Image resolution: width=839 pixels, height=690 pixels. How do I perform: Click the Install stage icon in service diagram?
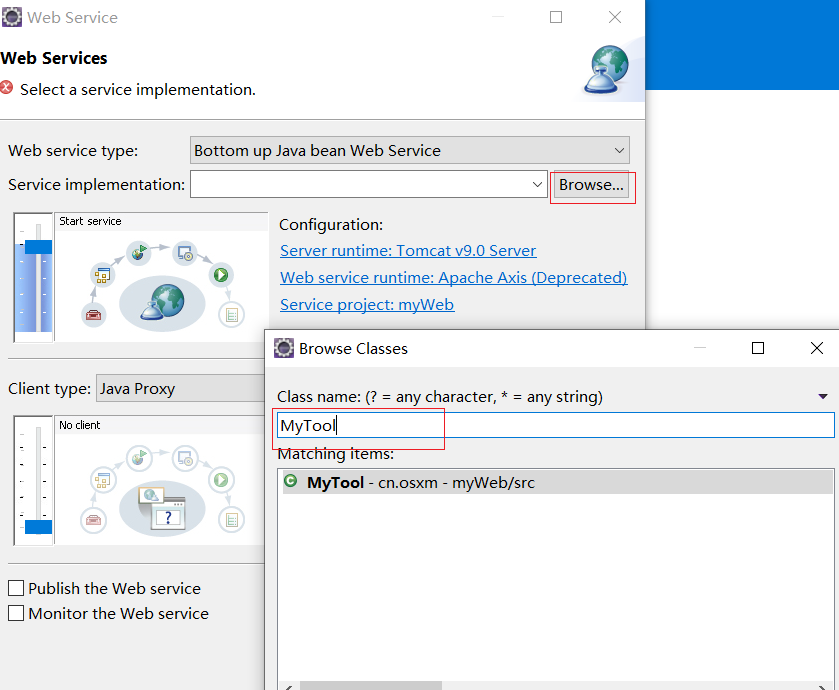pos(185,253)
